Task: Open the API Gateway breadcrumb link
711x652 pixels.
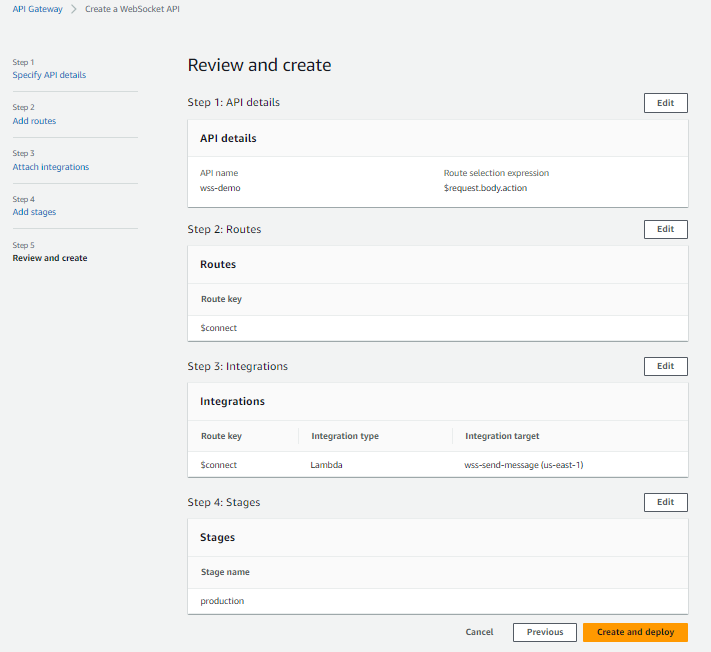Action: tap(37, 9)
